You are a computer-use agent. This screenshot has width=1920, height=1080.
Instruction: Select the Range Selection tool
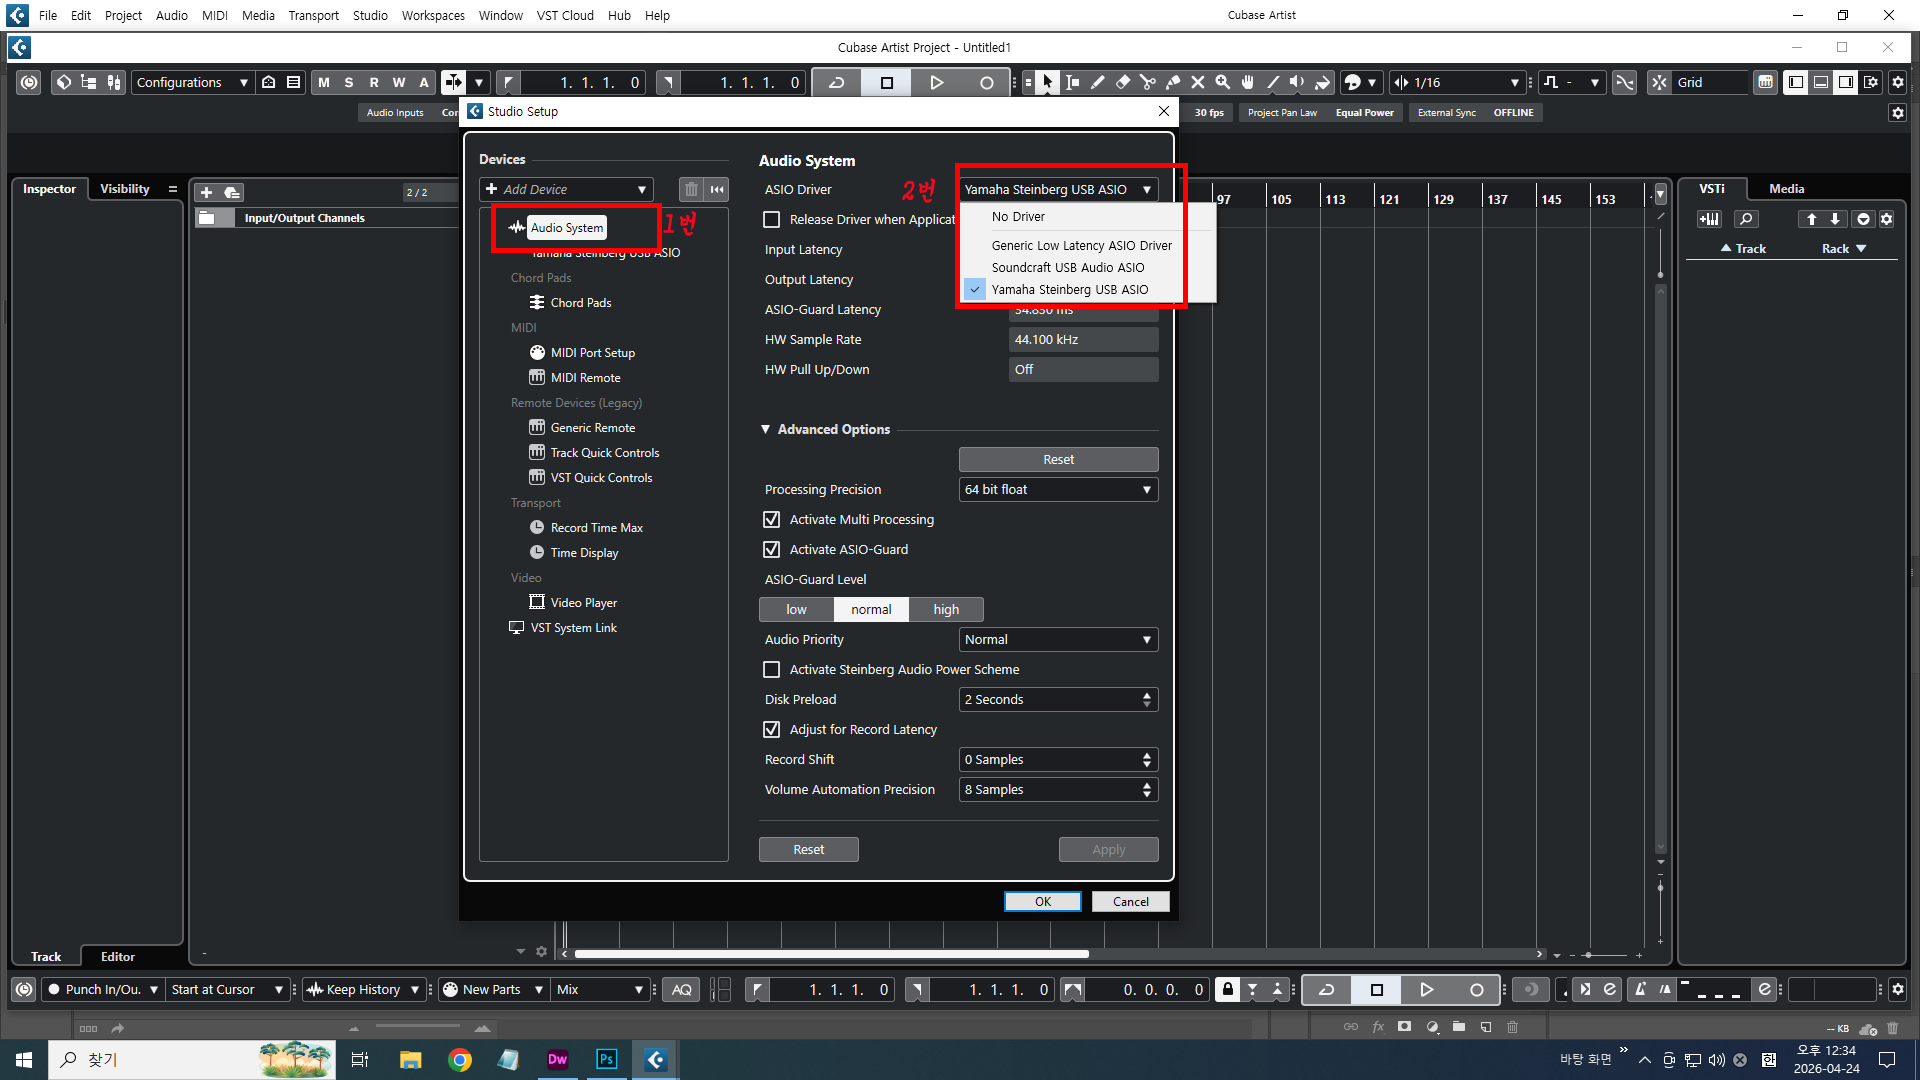click(x=1072, y=82)
